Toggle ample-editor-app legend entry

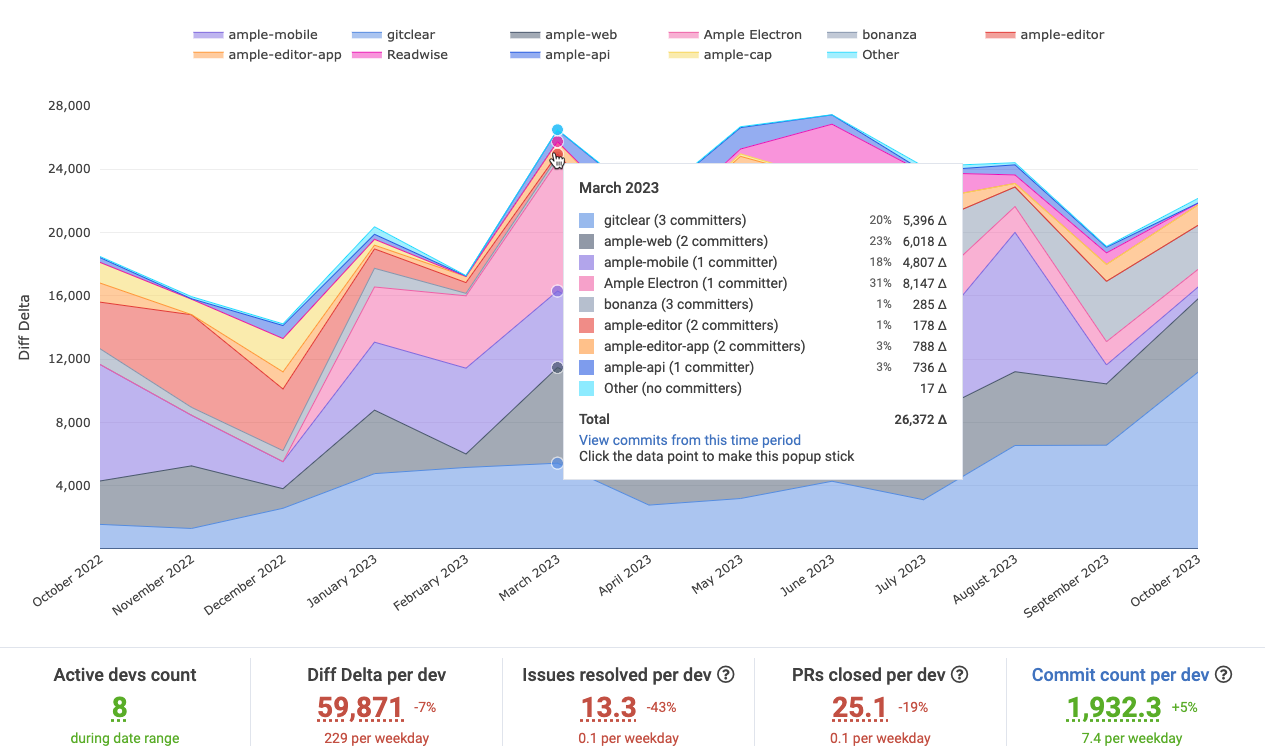pos(284,55)
